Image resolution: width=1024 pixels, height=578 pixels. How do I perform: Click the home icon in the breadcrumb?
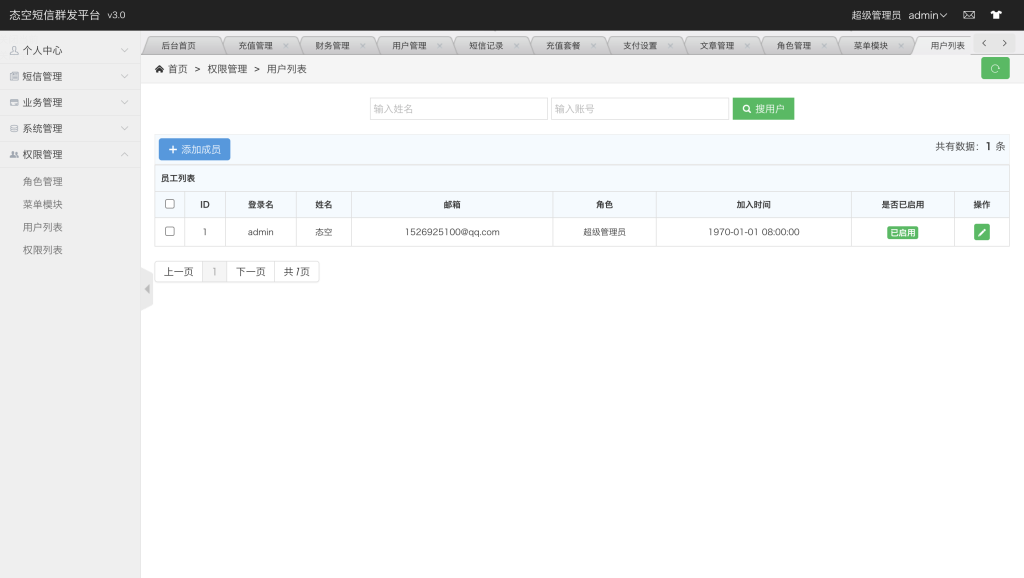(159, 68)
